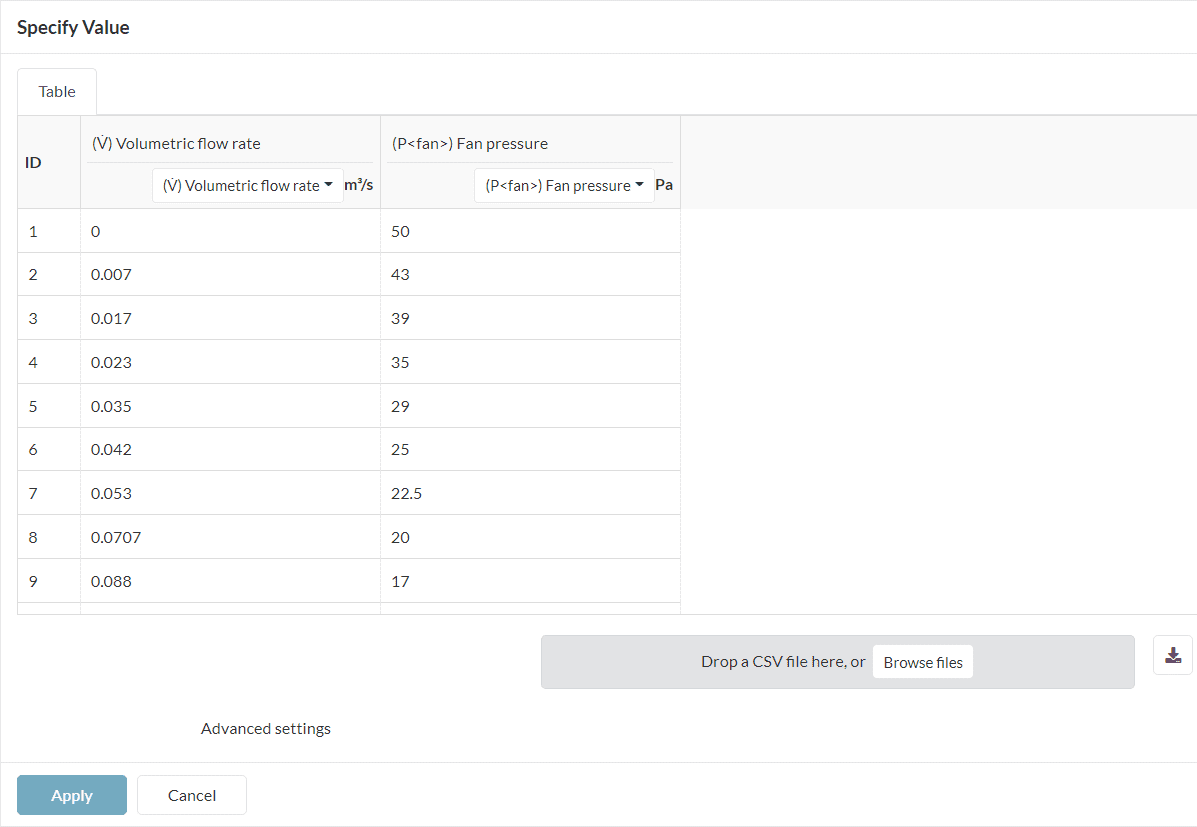Image resolution: width=1197 pixels, height=827 pixels.
Task: Expand Advanced settings section
Action: (x=265, y=729)
